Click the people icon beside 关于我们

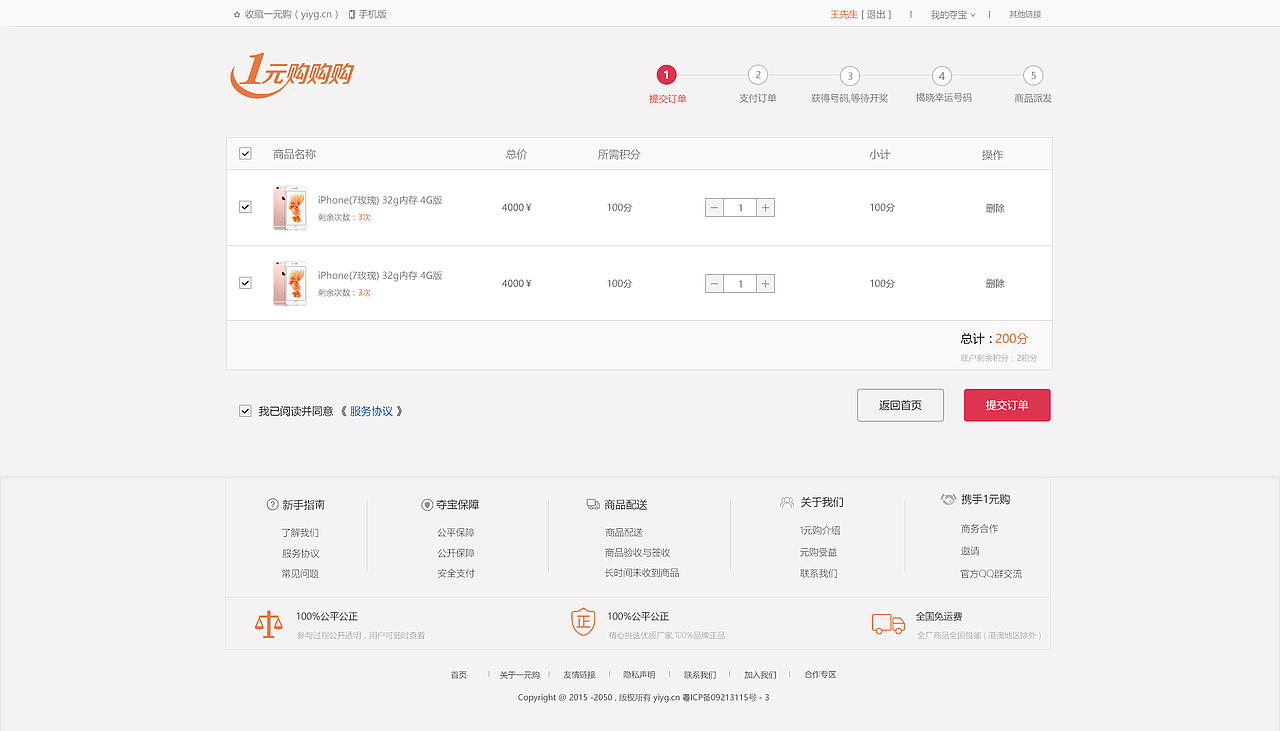(786, 501)
